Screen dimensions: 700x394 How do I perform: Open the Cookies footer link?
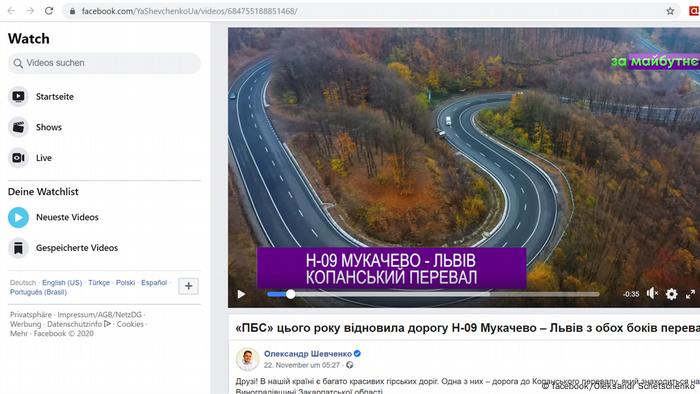click(x=130, y=324)
